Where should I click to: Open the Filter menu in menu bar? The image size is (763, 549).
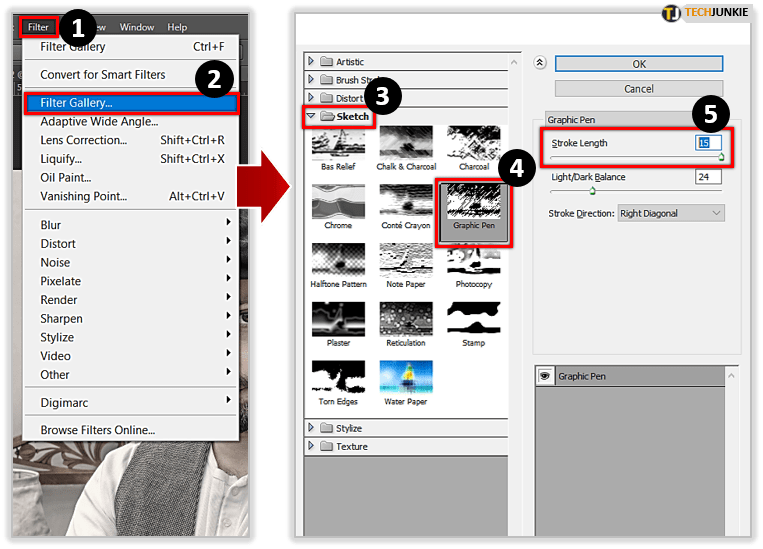pos(38,27)
